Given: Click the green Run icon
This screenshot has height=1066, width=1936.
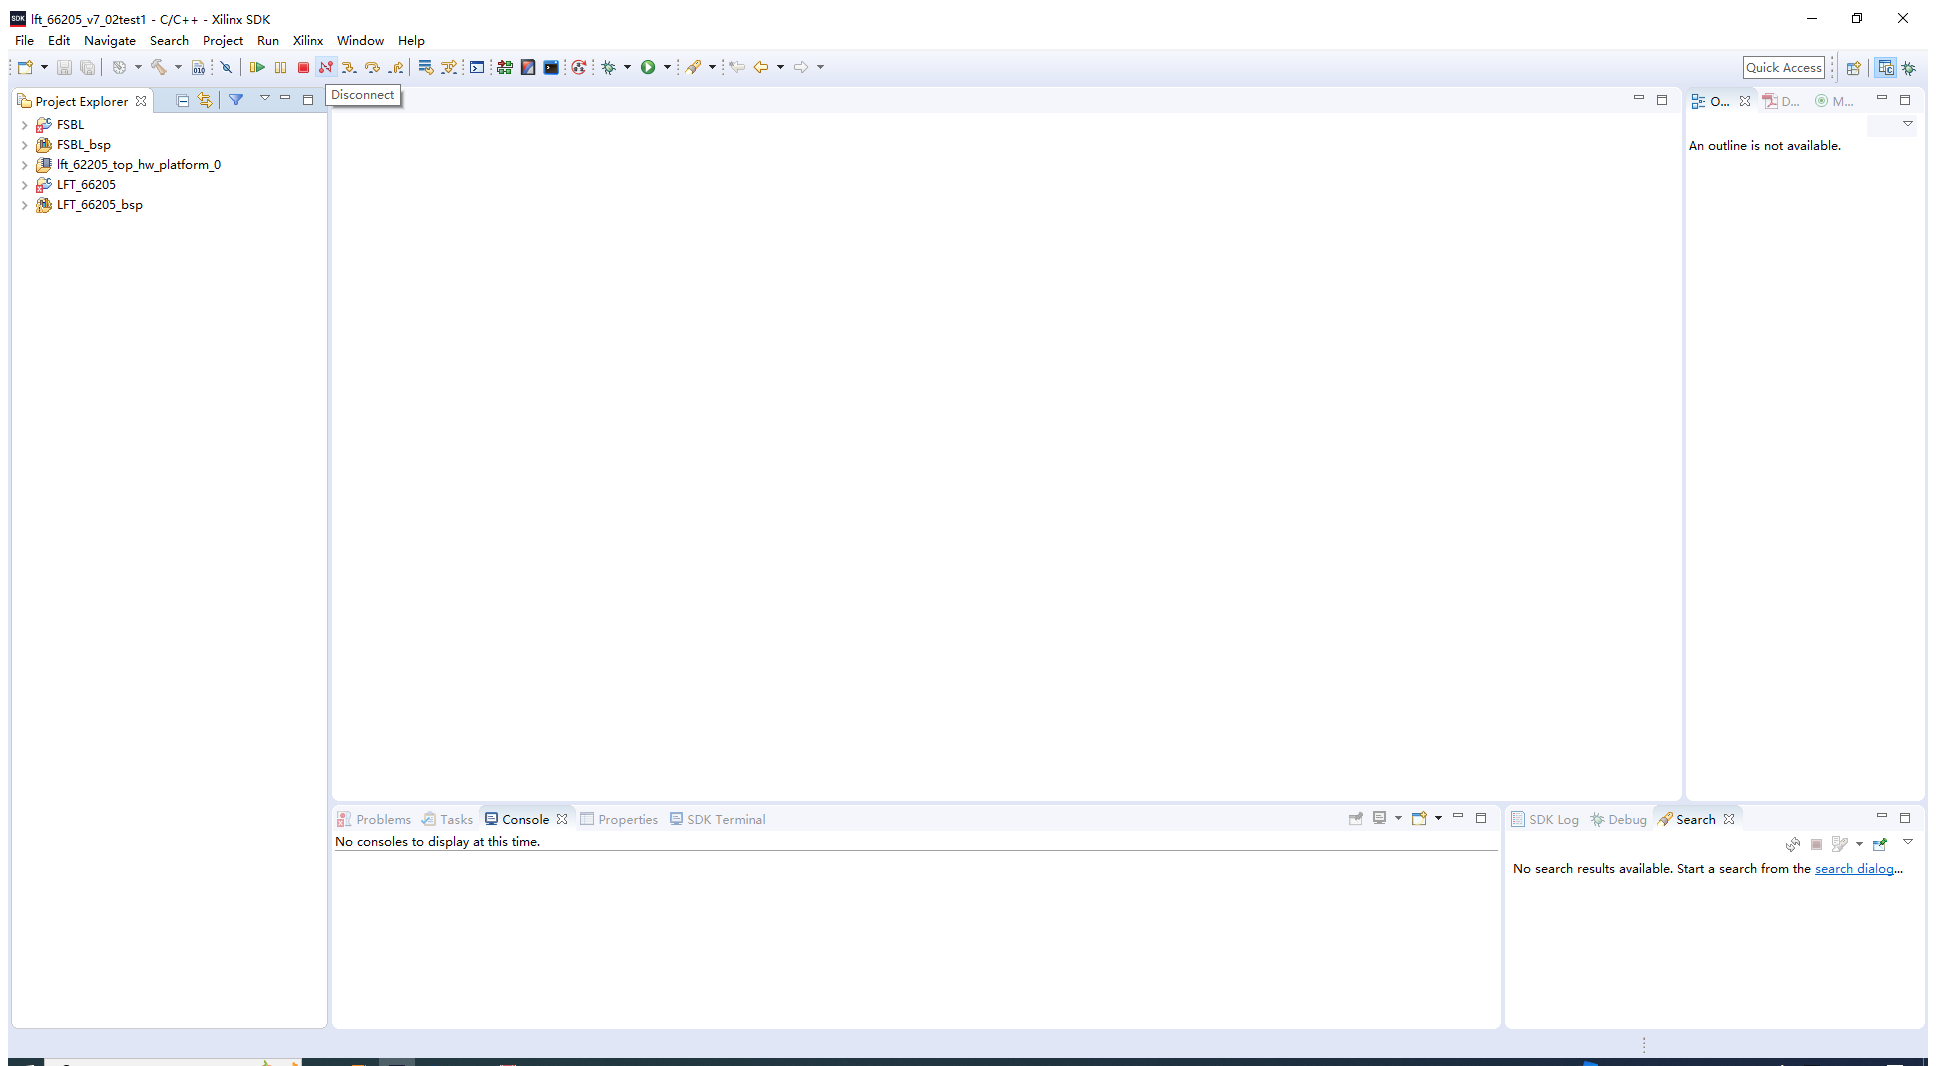Looking at the screenshot, I should (x=648, y=67).
